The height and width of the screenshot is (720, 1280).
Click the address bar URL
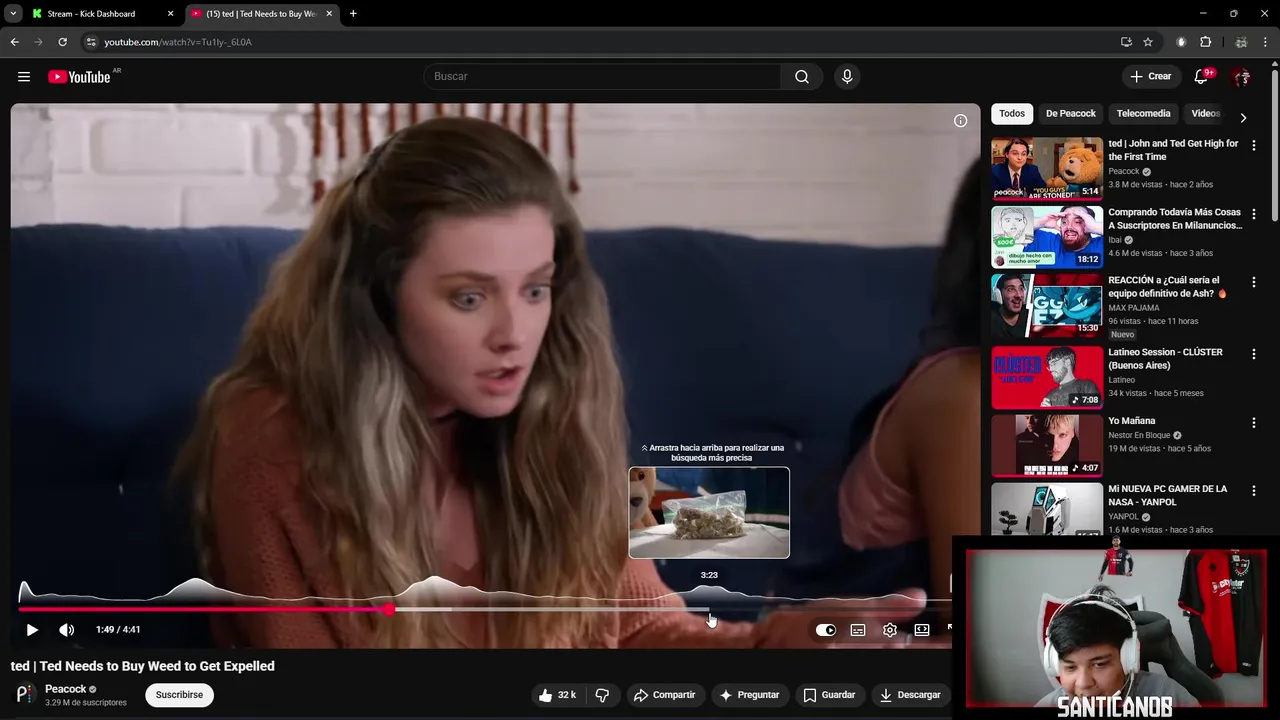coord(178,42)
